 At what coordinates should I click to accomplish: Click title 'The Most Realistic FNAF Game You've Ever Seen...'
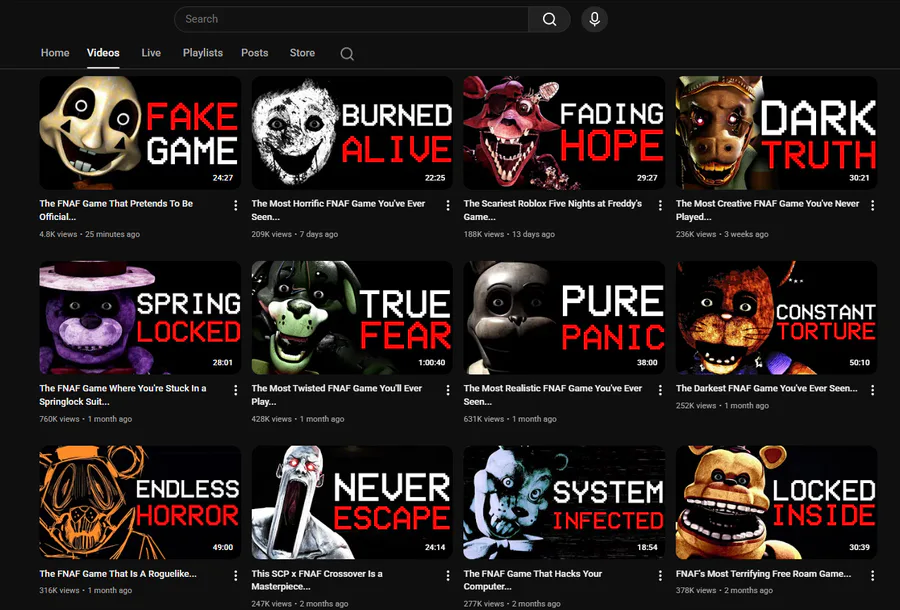pos(553,395)
